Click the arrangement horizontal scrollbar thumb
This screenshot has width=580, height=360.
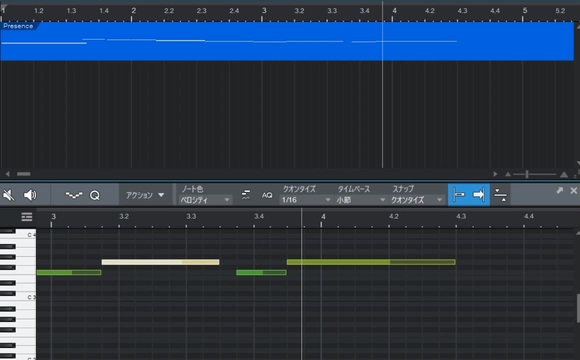pos(24,174)
